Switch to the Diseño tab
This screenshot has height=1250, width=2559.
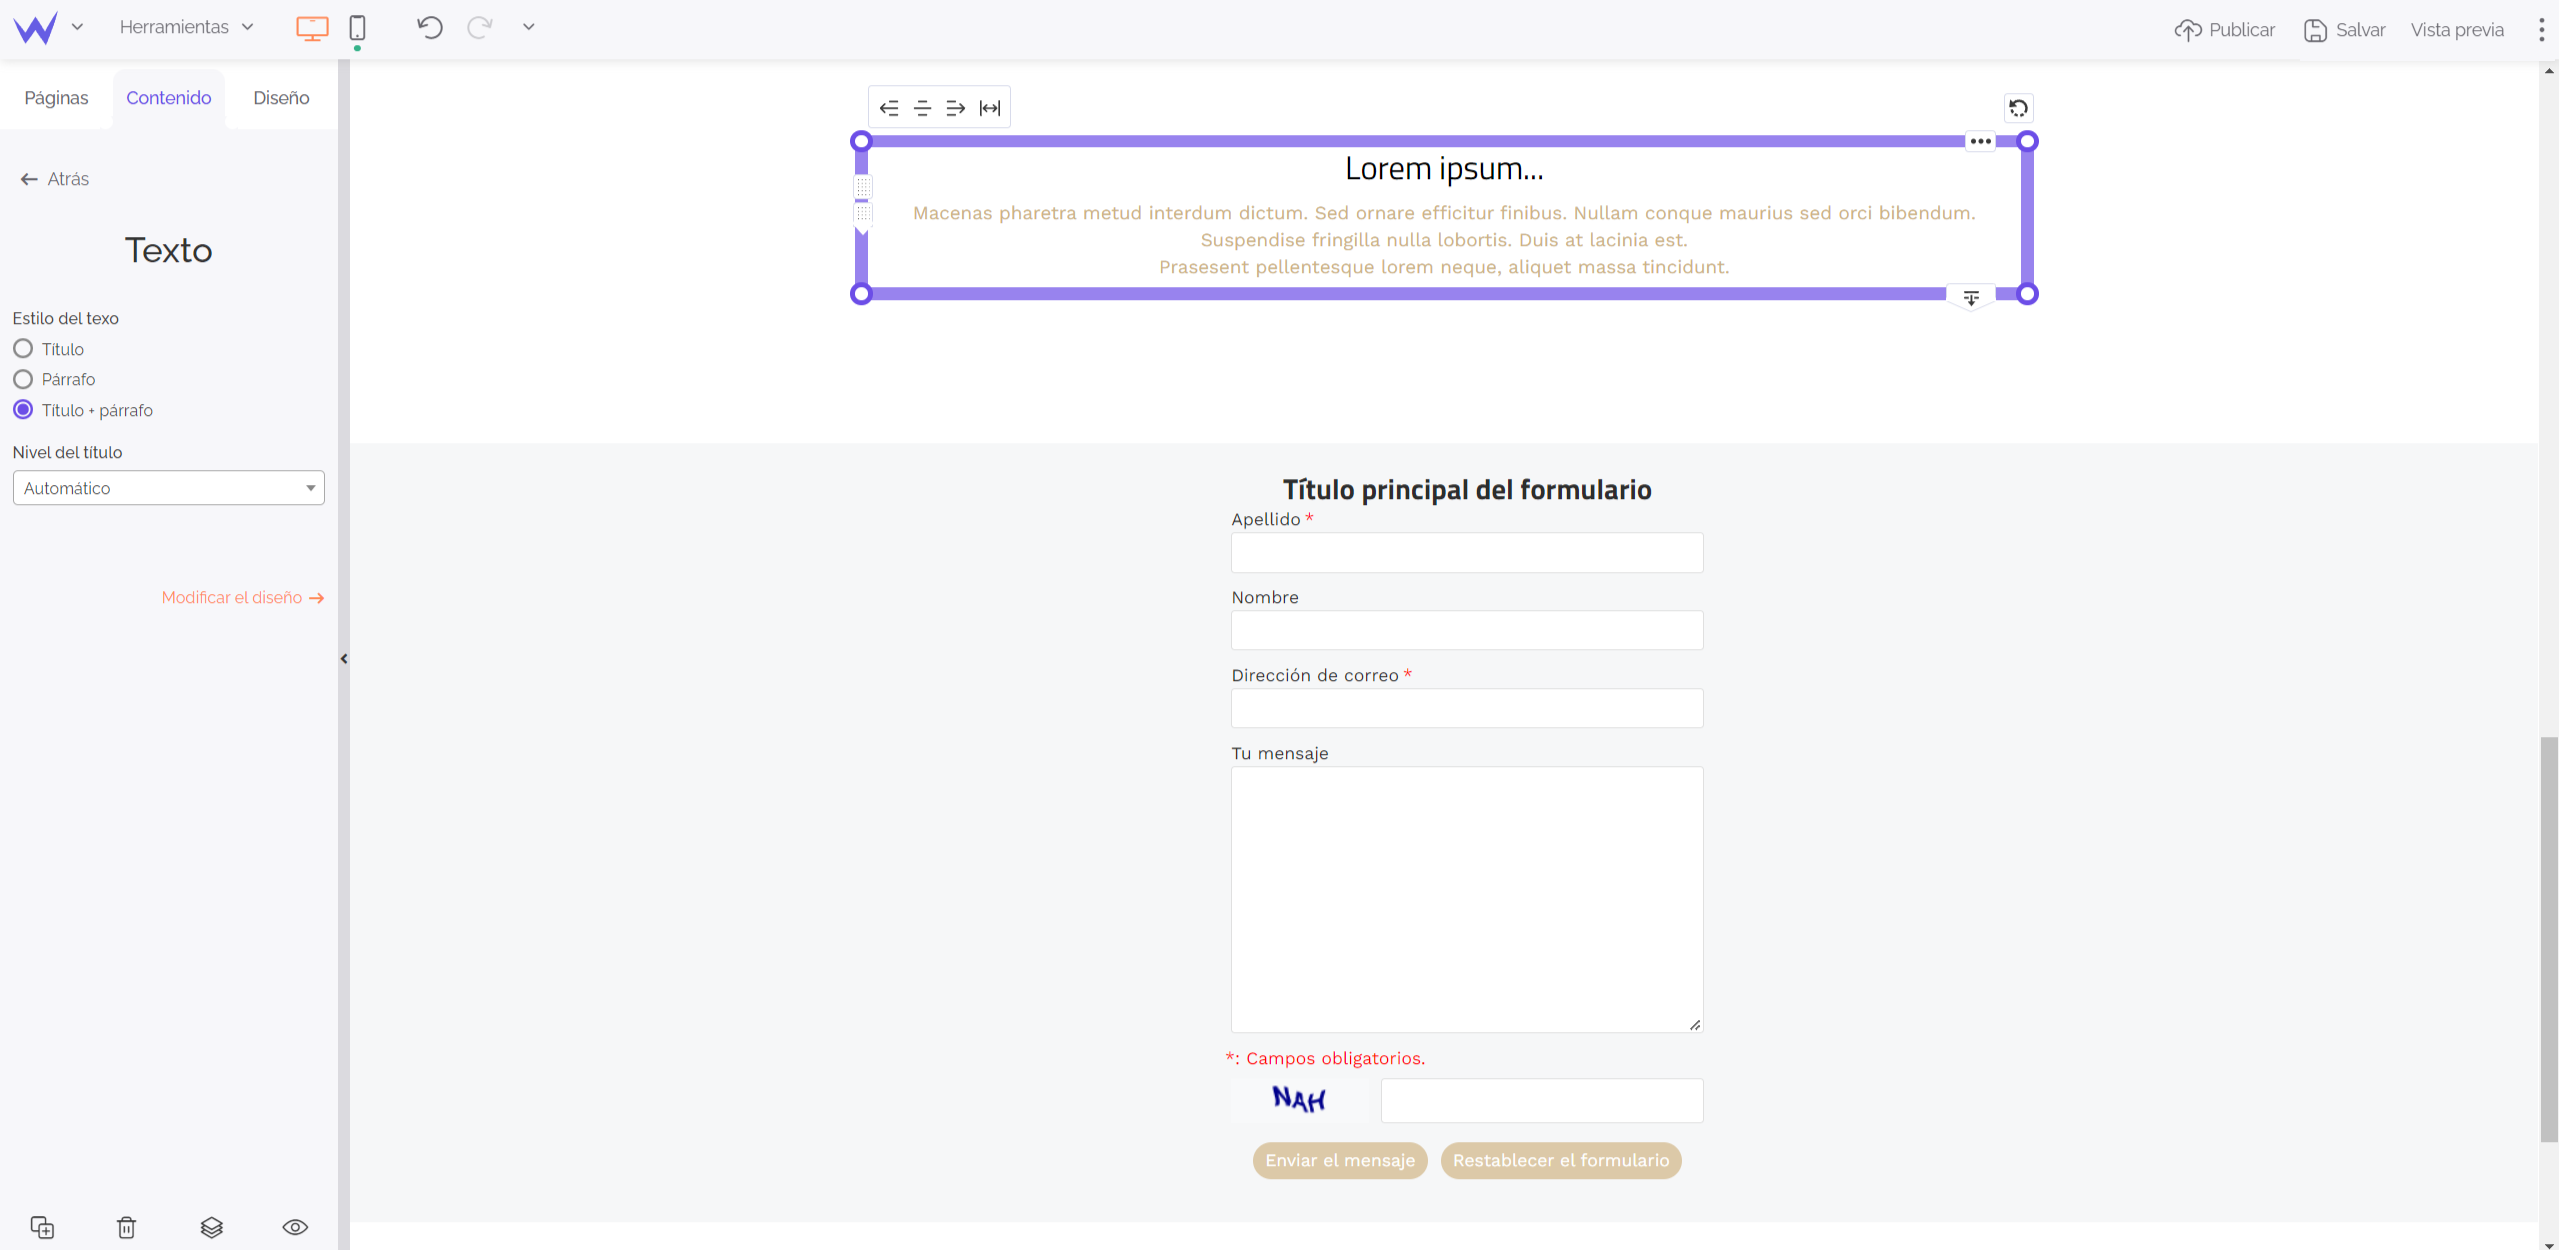click(x=281, y=98)
